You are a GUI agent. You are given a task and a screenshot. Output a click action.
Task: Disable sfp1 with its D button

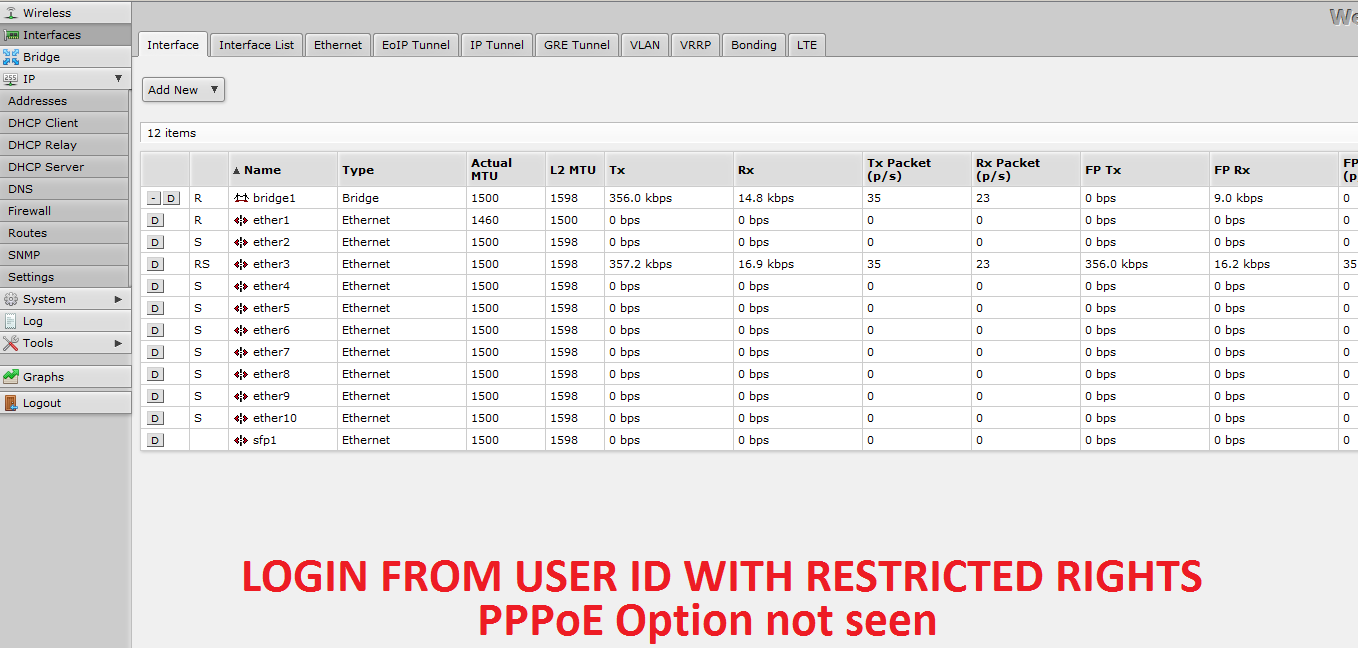tap(155, 440)
